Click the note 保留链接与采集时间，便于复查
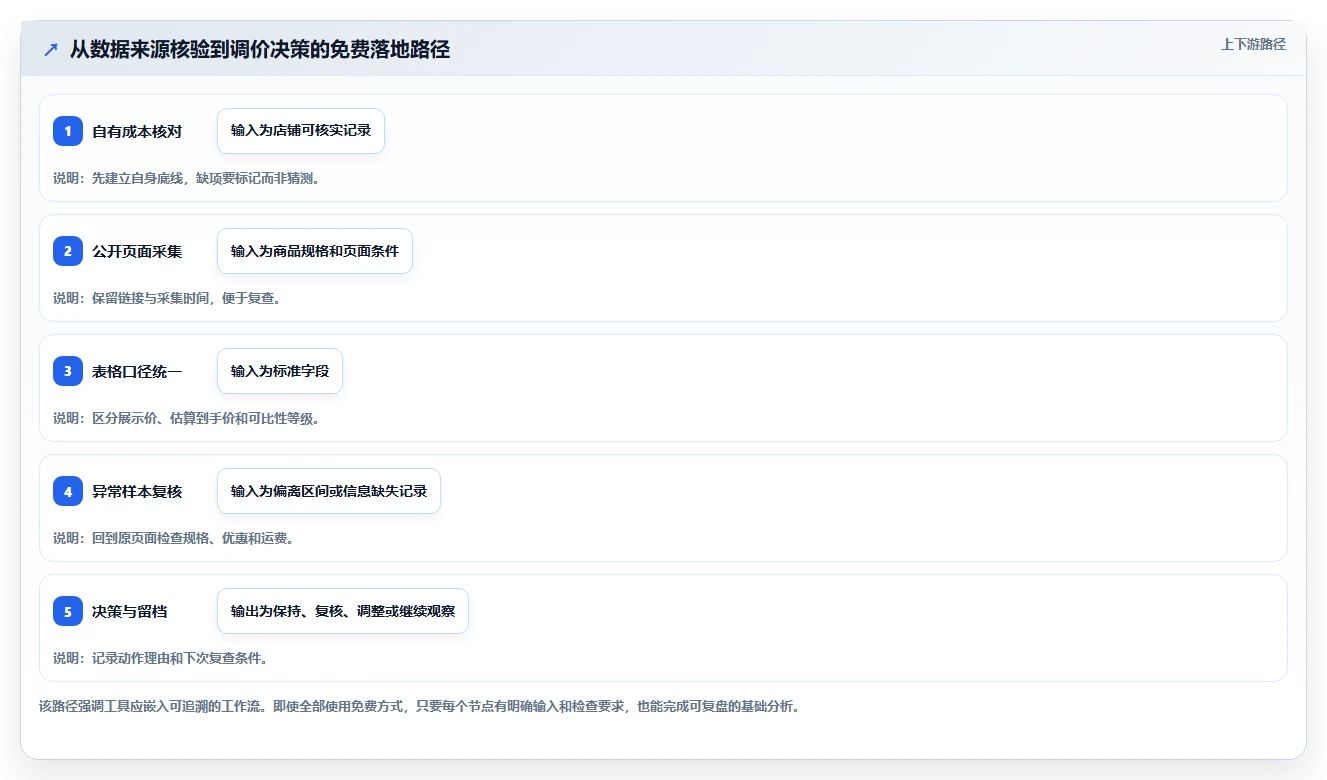 [x=167, y=298]
